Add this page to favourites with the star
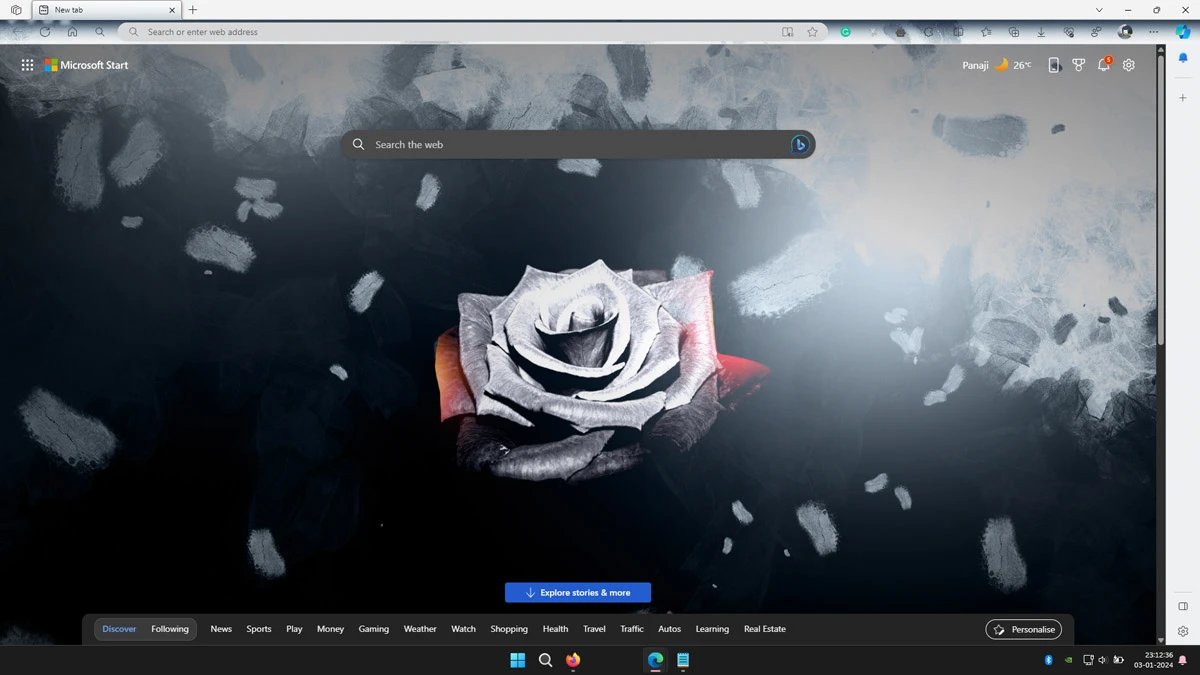 (813, 32)
